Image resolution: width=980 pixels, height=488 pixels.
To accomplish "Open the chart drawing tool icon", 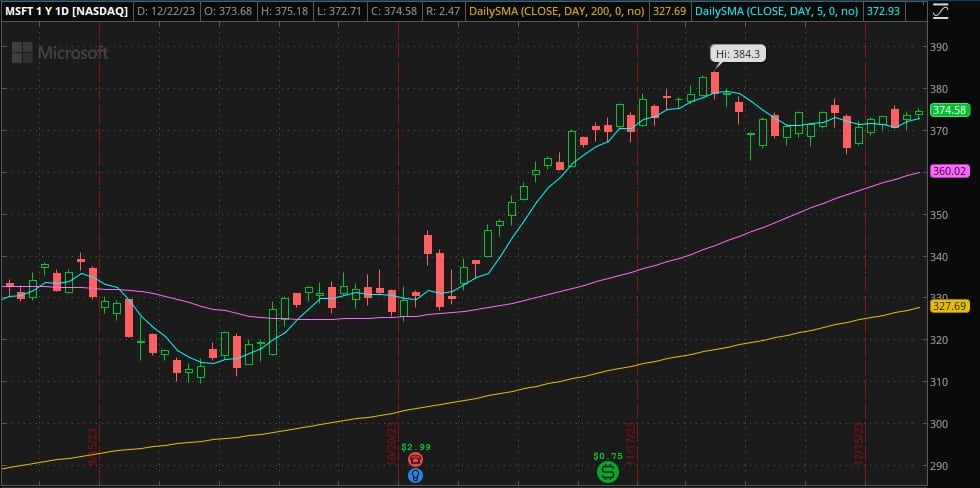I will pos(939,12).
